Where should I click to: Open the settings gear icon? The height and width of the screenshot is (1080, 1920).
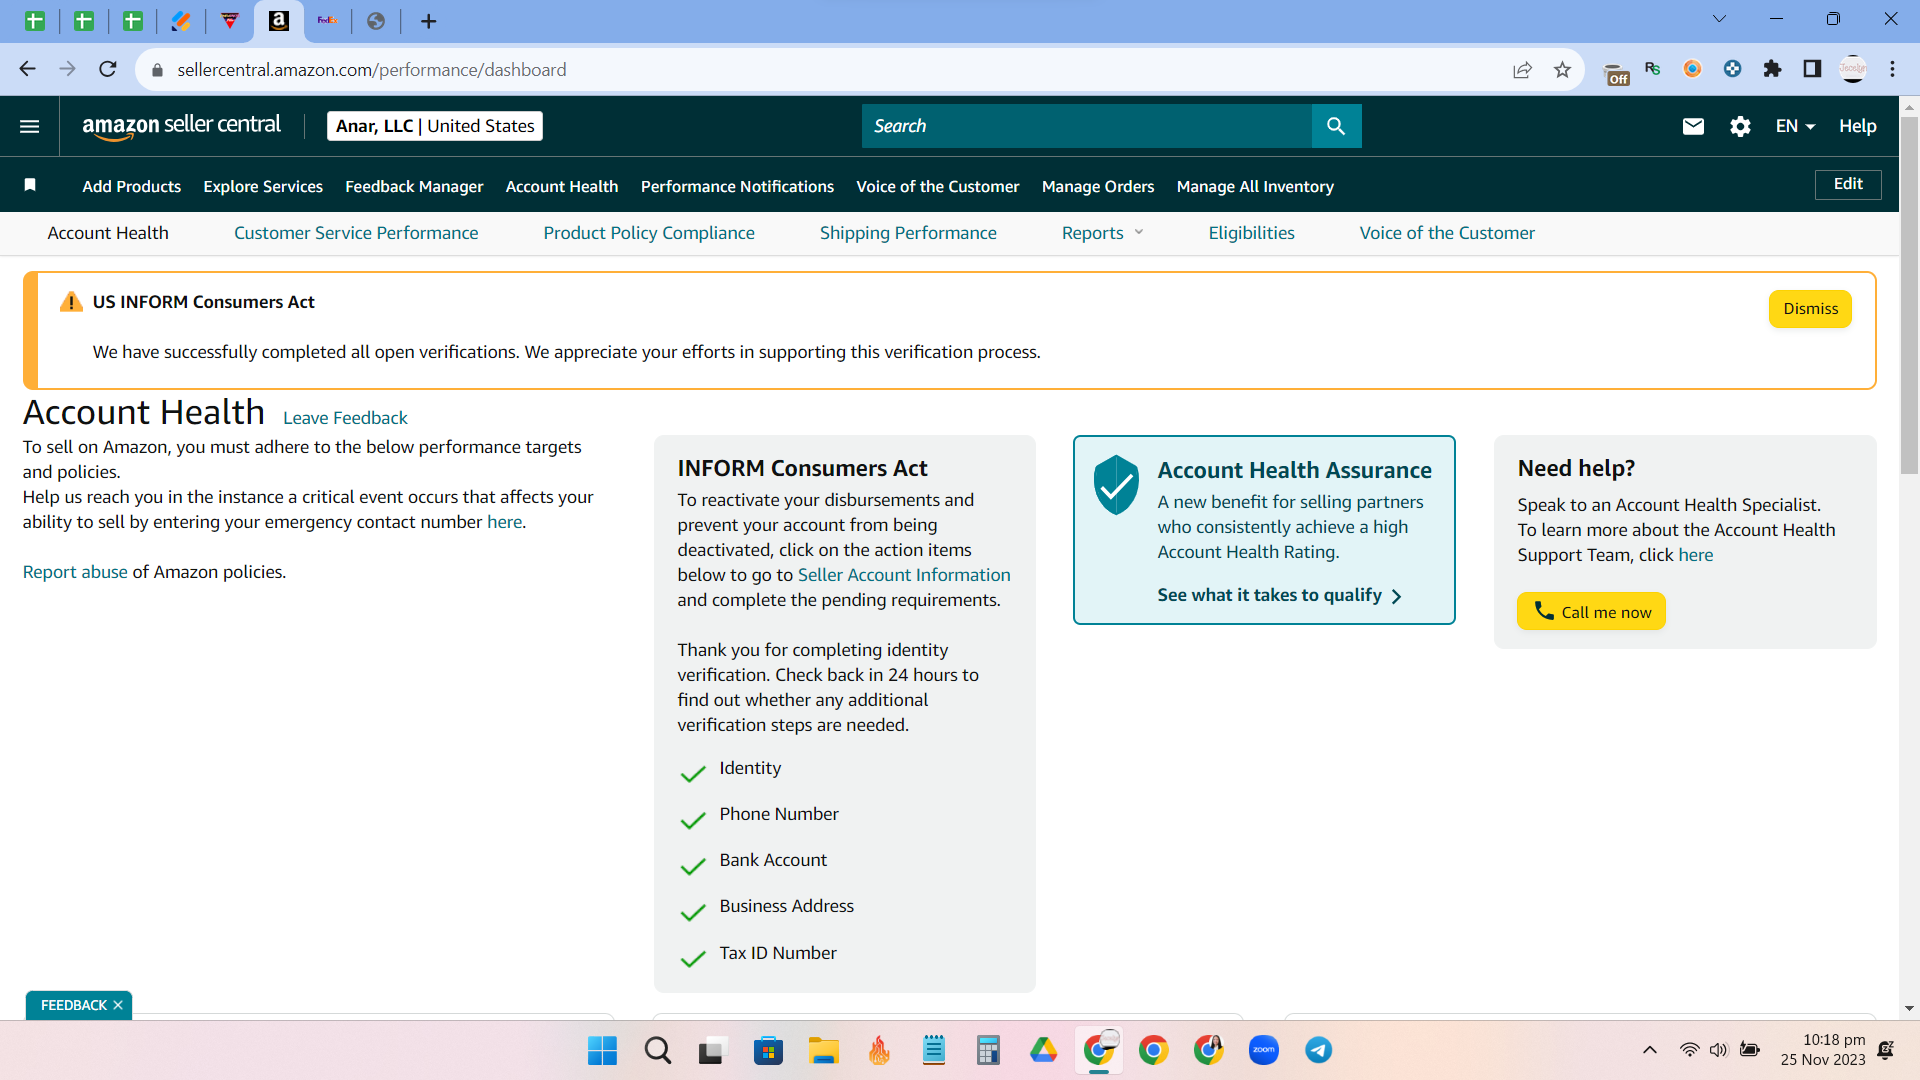coord(1741,126)
